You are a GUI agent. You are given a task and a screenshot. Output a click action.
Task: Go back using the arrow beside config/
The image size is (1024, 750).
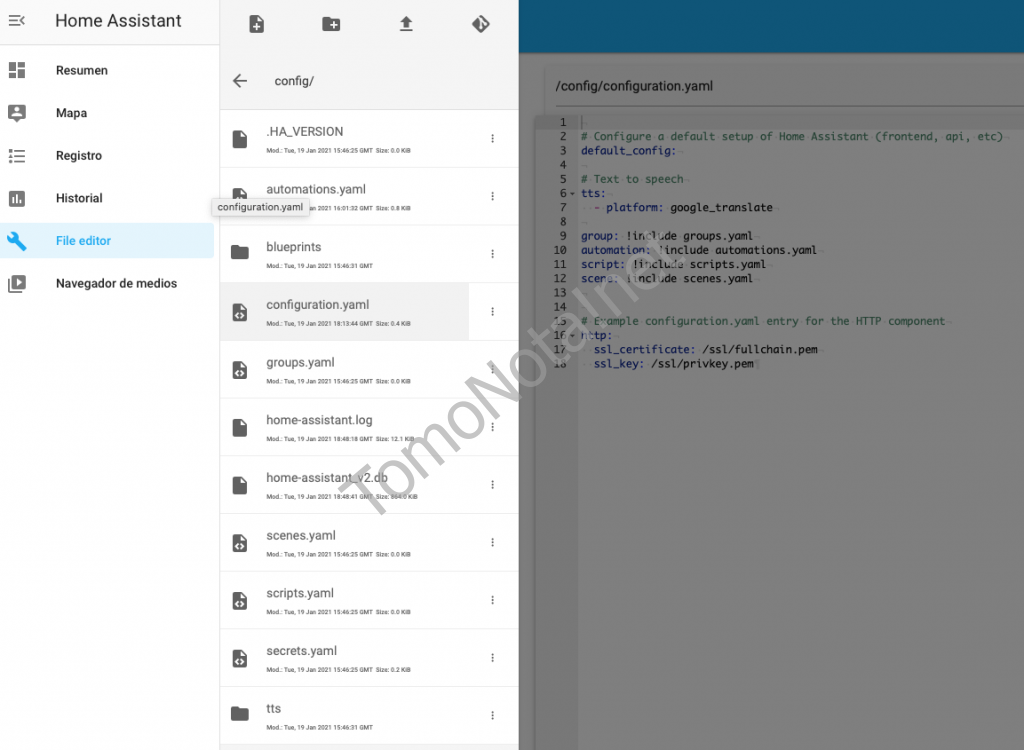240,81
